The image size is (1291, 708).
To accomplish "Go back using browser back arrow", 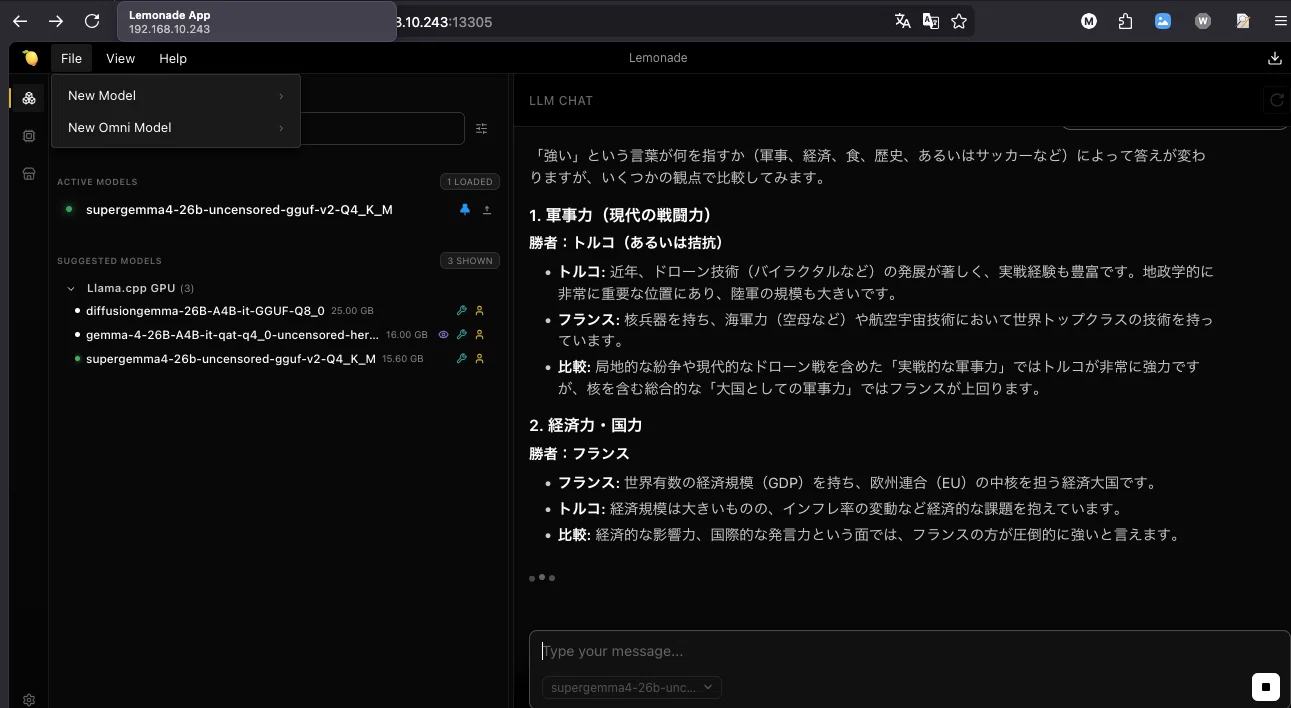I will 20,21.
